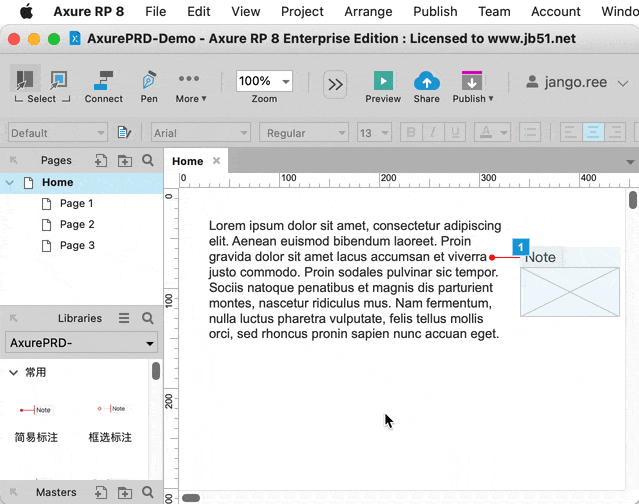Open the Team menu
639x504 pixels.
[494, 11]
